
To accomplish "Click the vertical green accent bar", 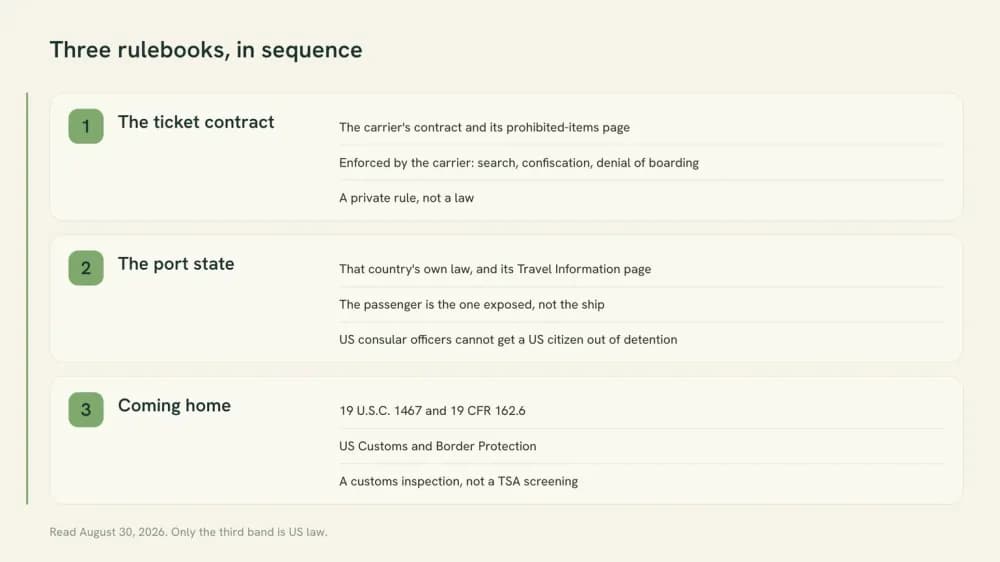I will (27, 299).
